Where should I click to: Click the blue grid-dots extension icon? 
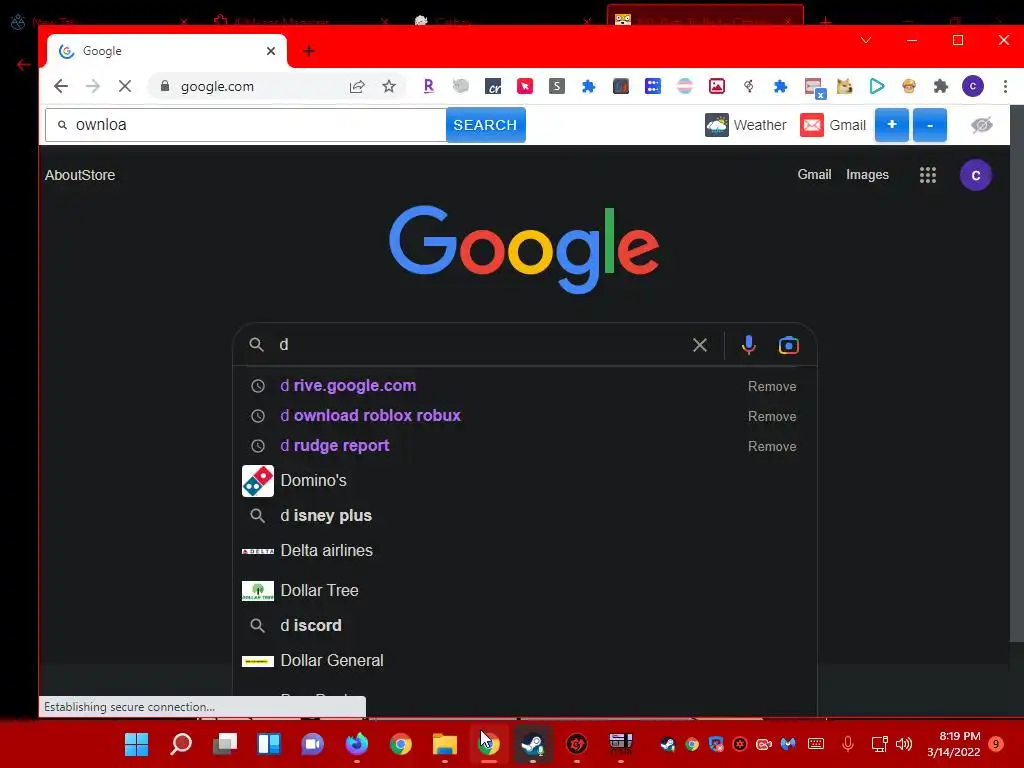point(652,86)
